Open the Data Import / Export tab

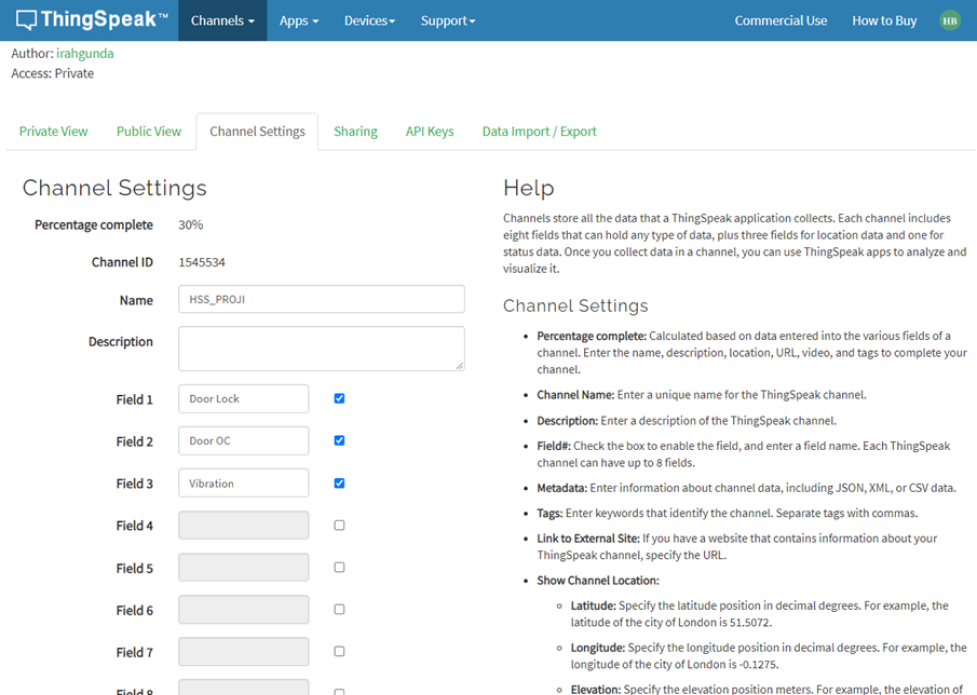click(x=539, y=132)
